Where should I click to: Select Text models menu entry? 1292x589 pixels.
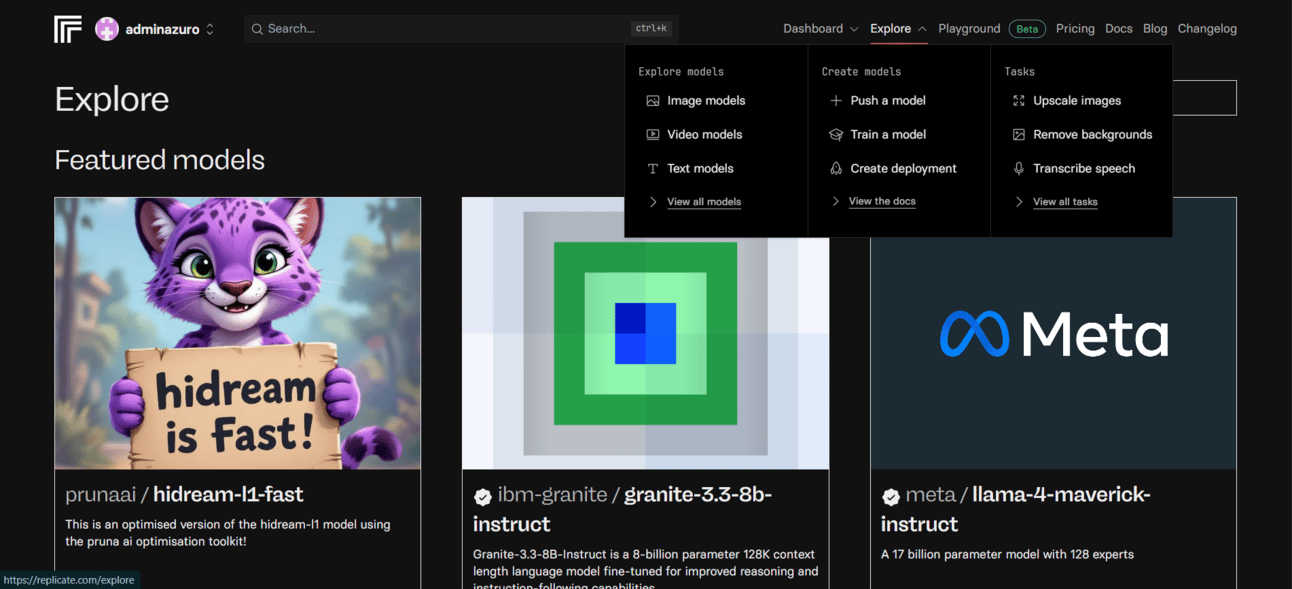pos(700,169)
